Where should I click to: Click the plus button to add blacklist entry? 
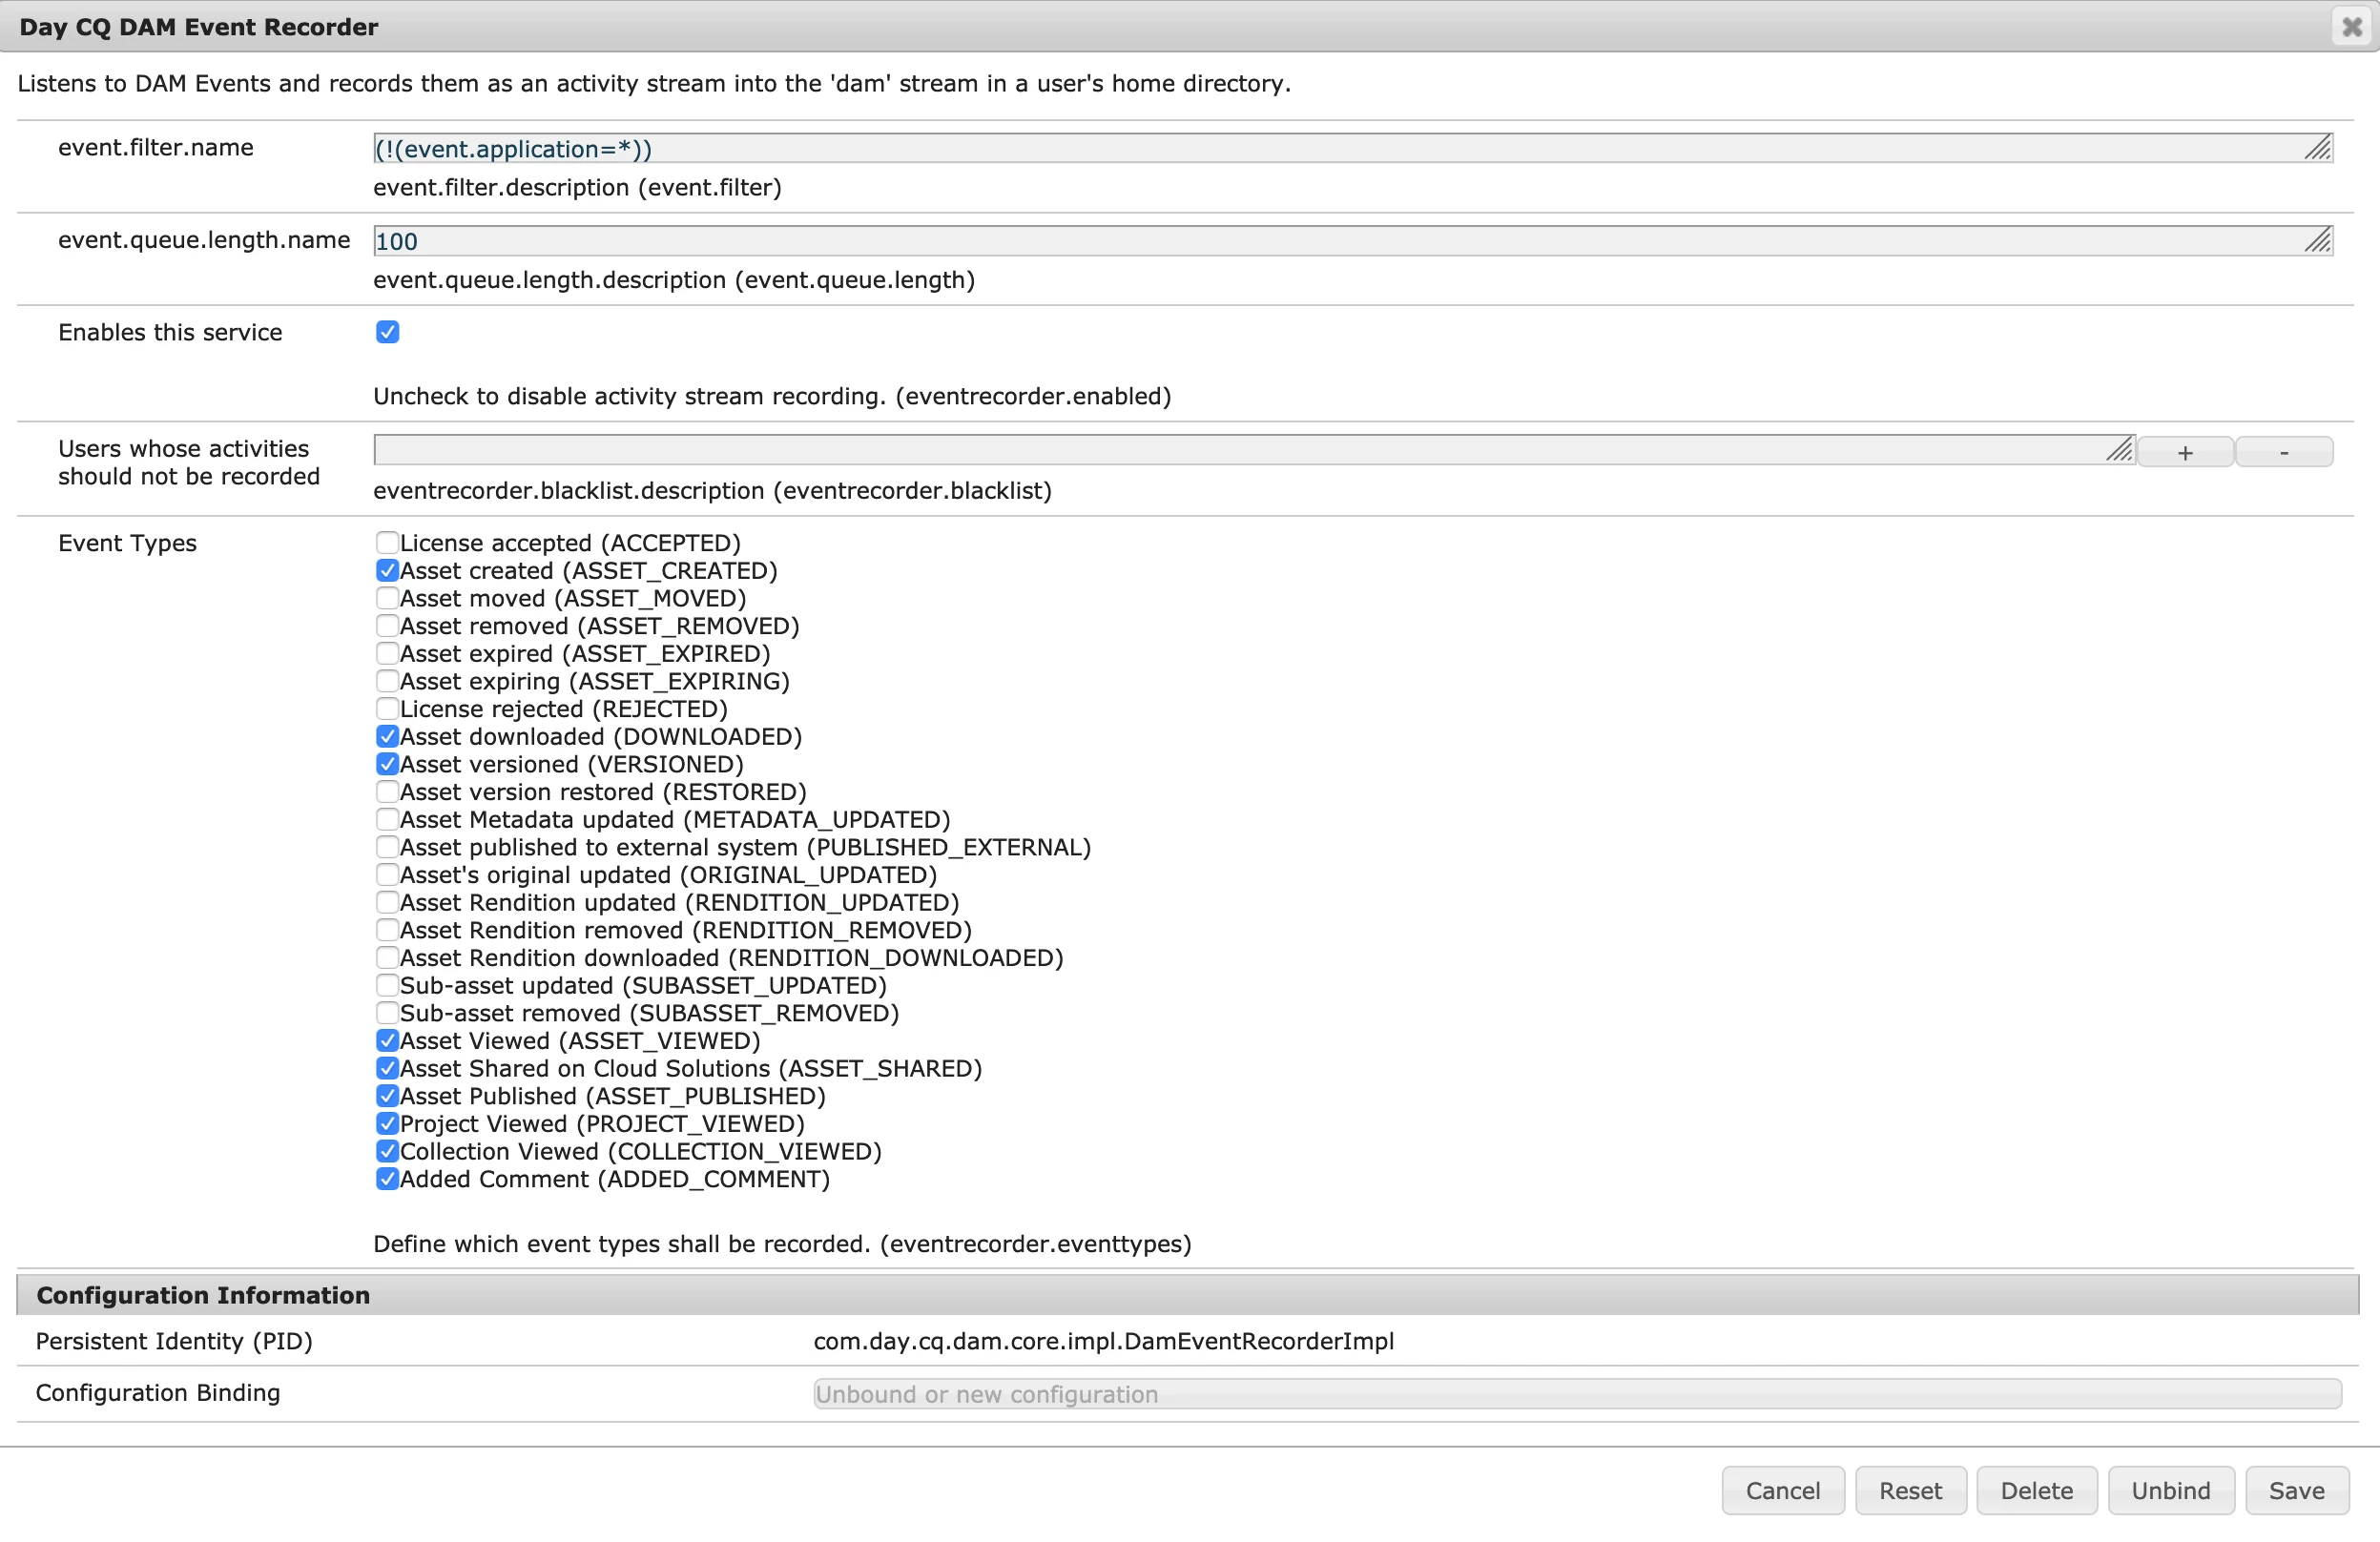point(2184,452)
